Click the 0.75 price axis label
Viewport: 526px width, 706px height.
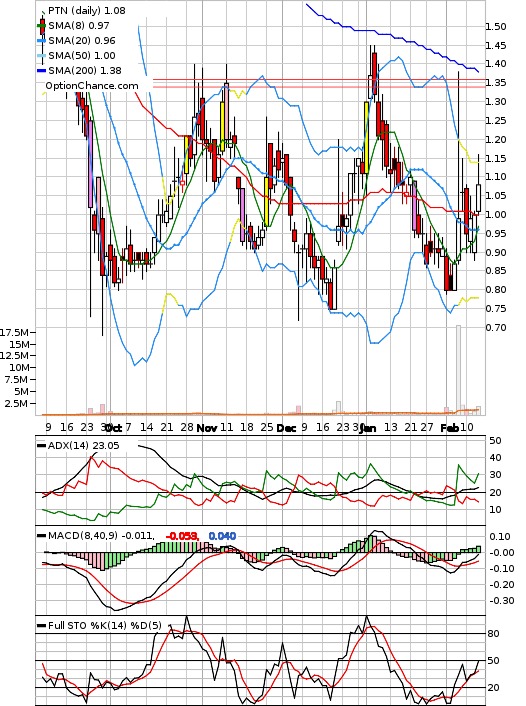(496, 309)
